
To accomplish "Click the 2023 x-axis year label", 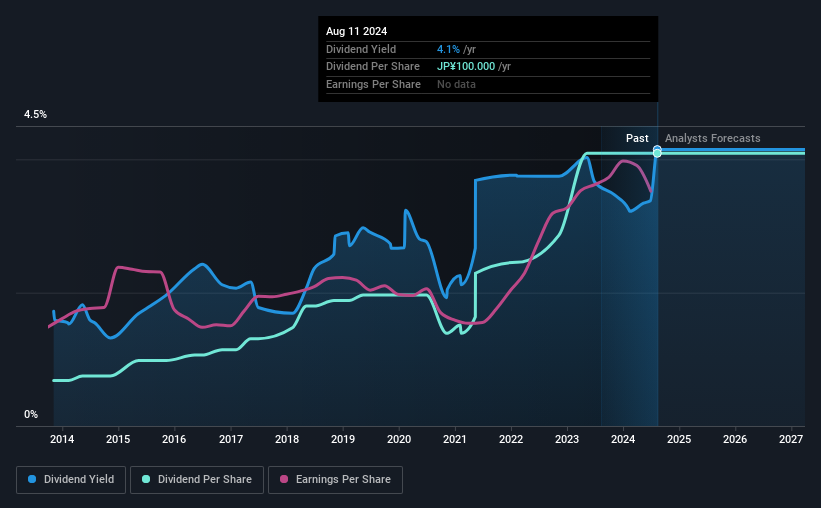I will [x=567, y=439].
